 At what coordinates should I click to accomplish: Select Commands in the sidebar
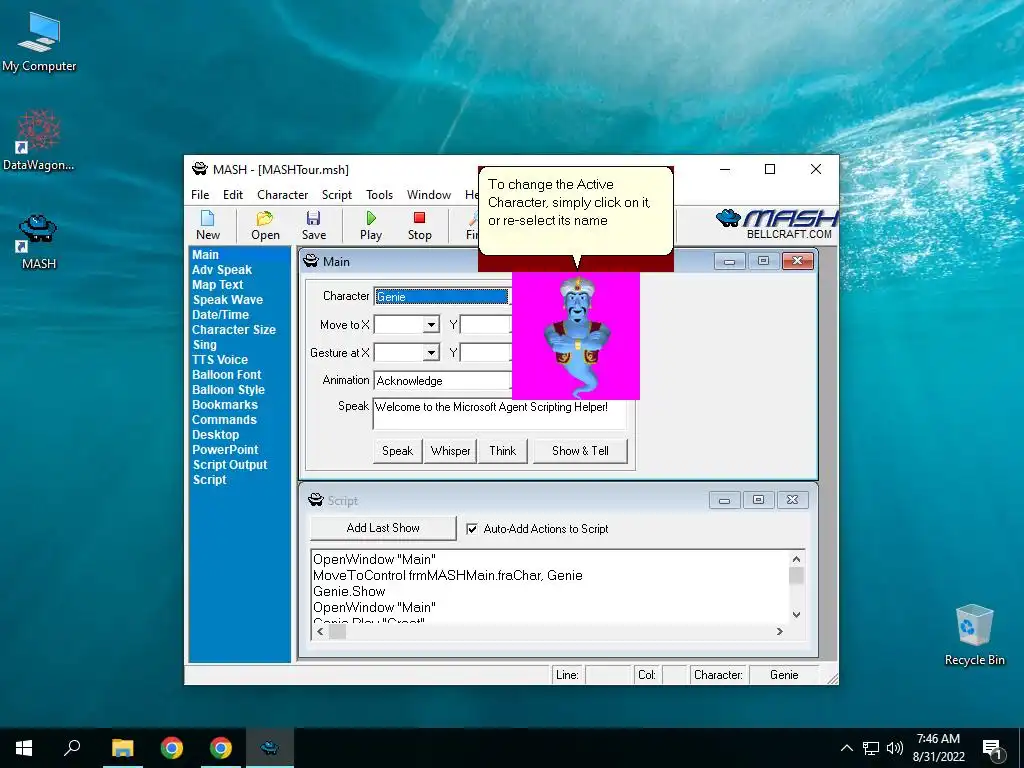click(x=224, y=420)
